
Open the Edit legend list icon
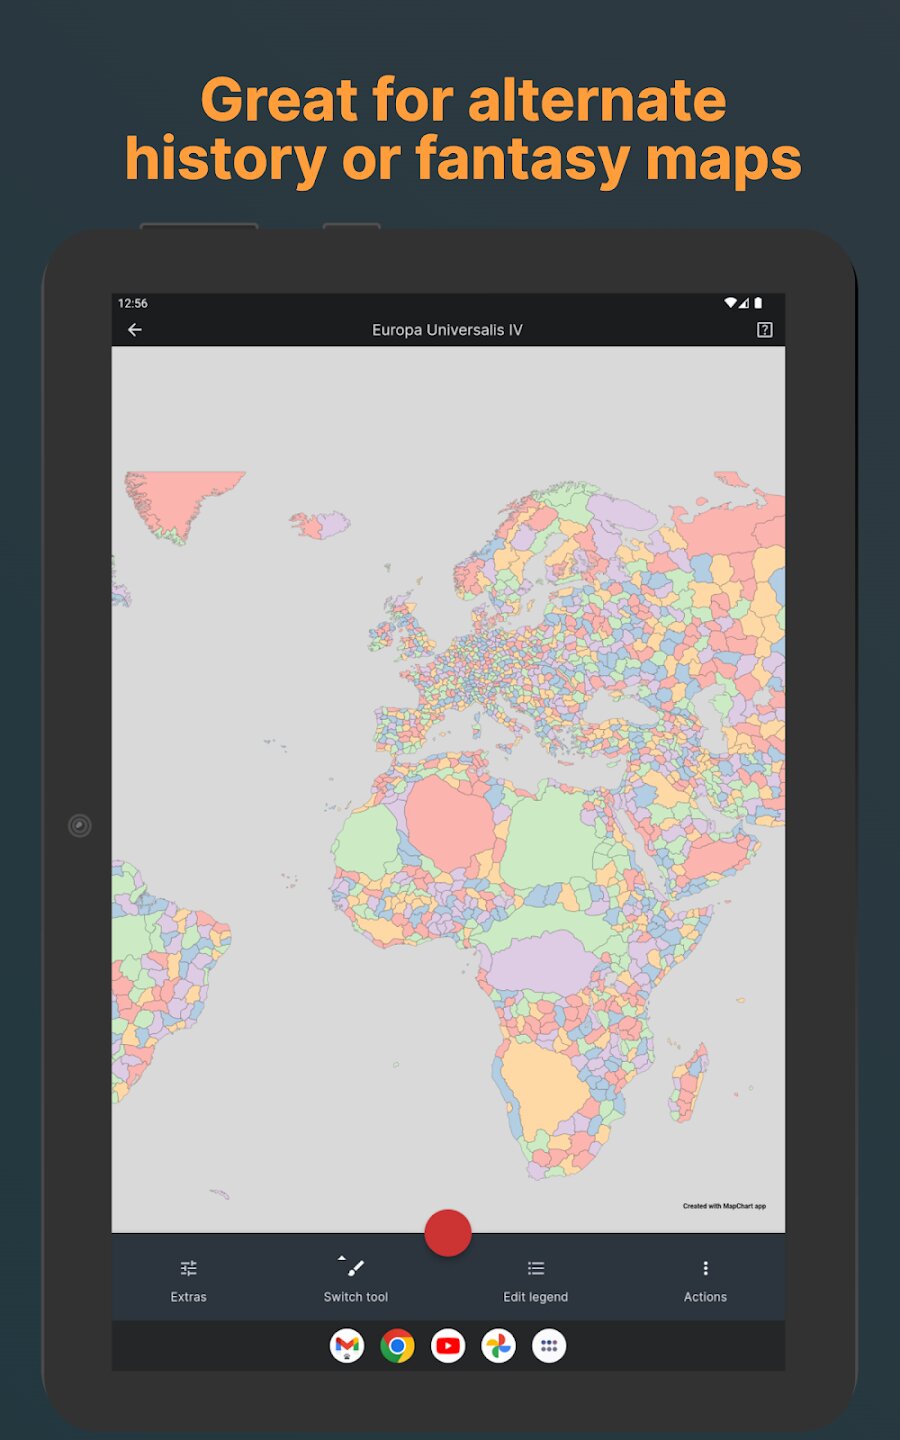(x=536, y=1268)
